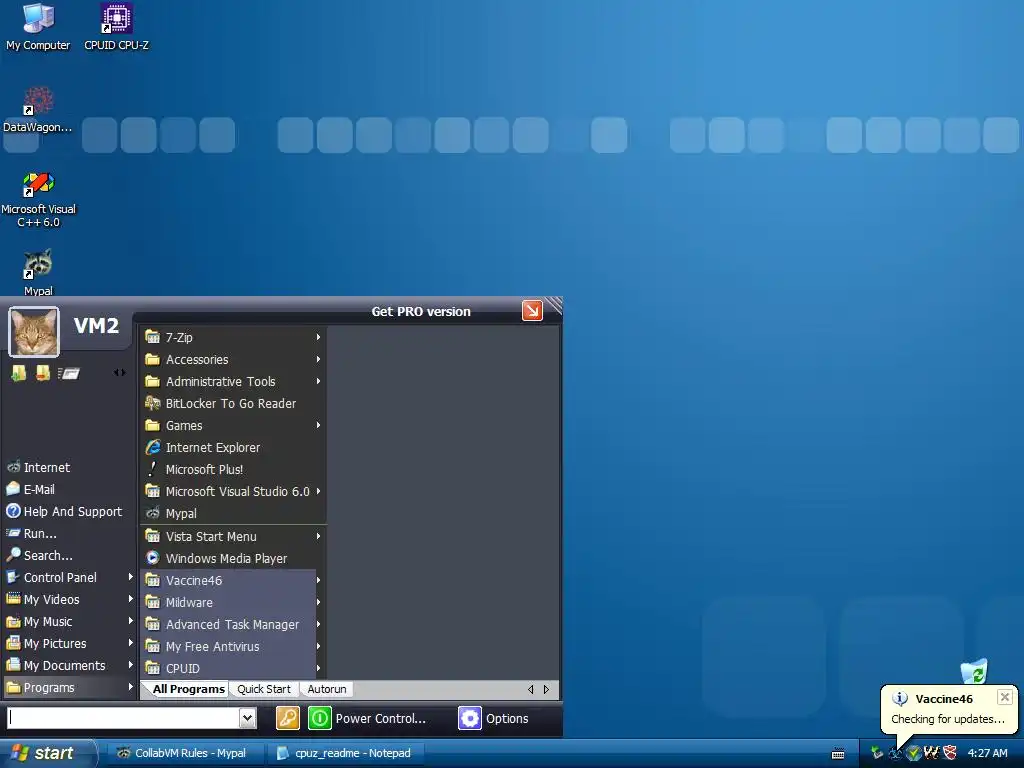Launch Windows Media Player
This screenshot has height=768, width=1024.
coord(234,558)
